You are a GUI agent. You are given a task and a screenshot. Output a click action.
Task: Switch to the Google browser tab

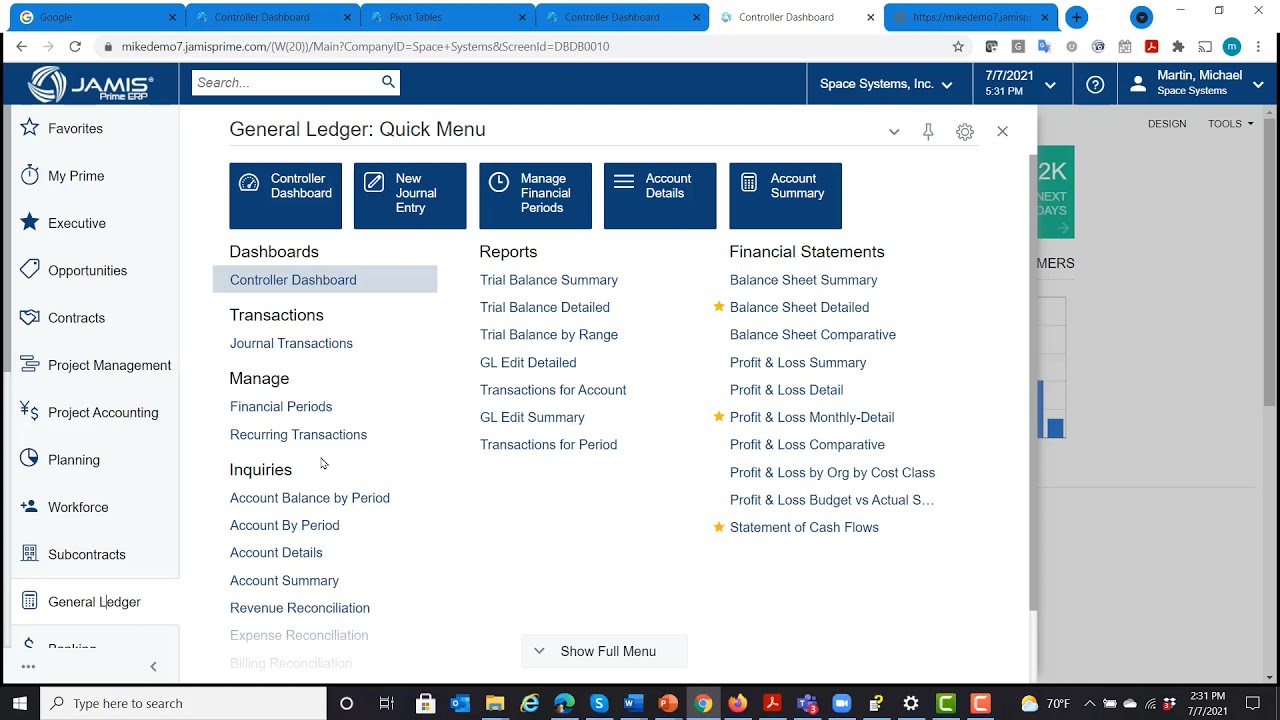click(x=97, y=17)
